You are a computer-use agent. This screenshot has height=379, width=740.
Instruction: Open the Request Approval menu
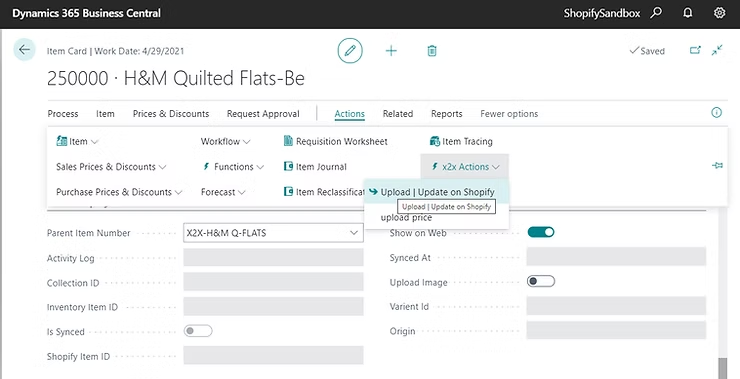coord(263,114)
